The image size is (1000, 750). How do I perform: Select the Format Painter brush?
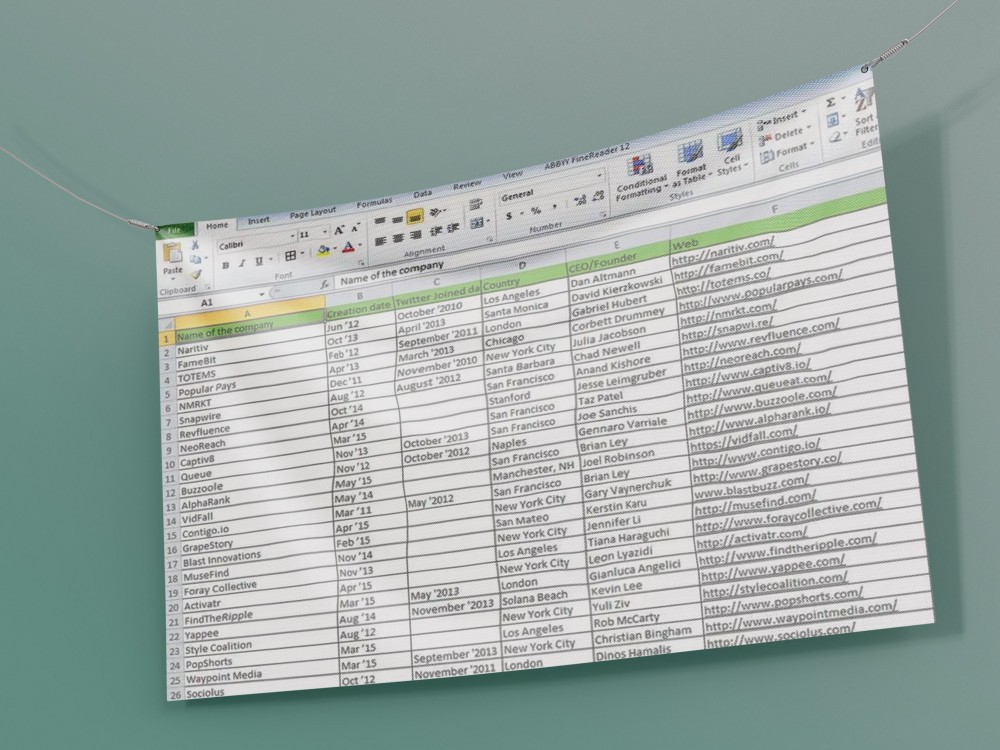coord(196,274)
